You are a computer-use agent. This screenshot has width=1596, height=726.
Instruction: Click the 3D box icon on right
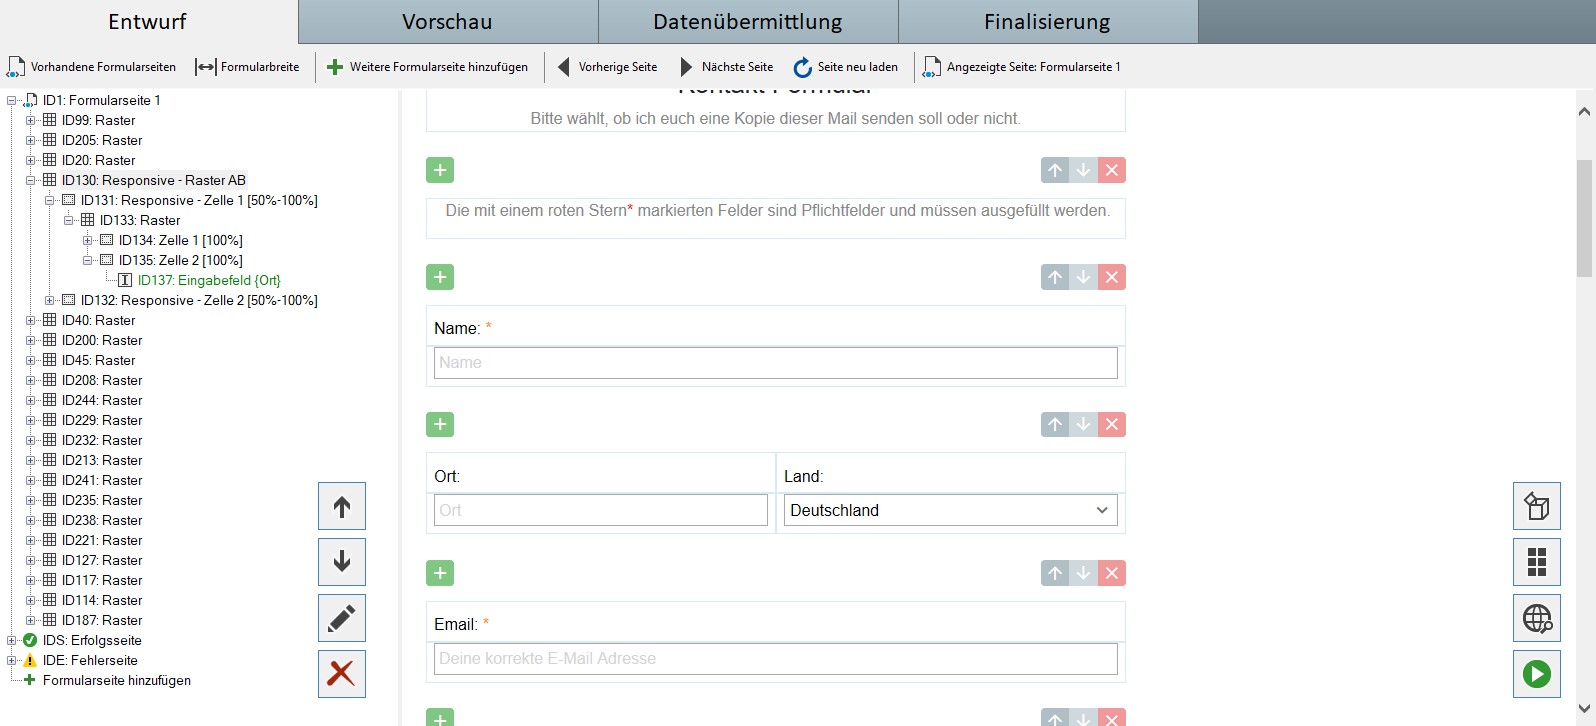[1536, 506]
